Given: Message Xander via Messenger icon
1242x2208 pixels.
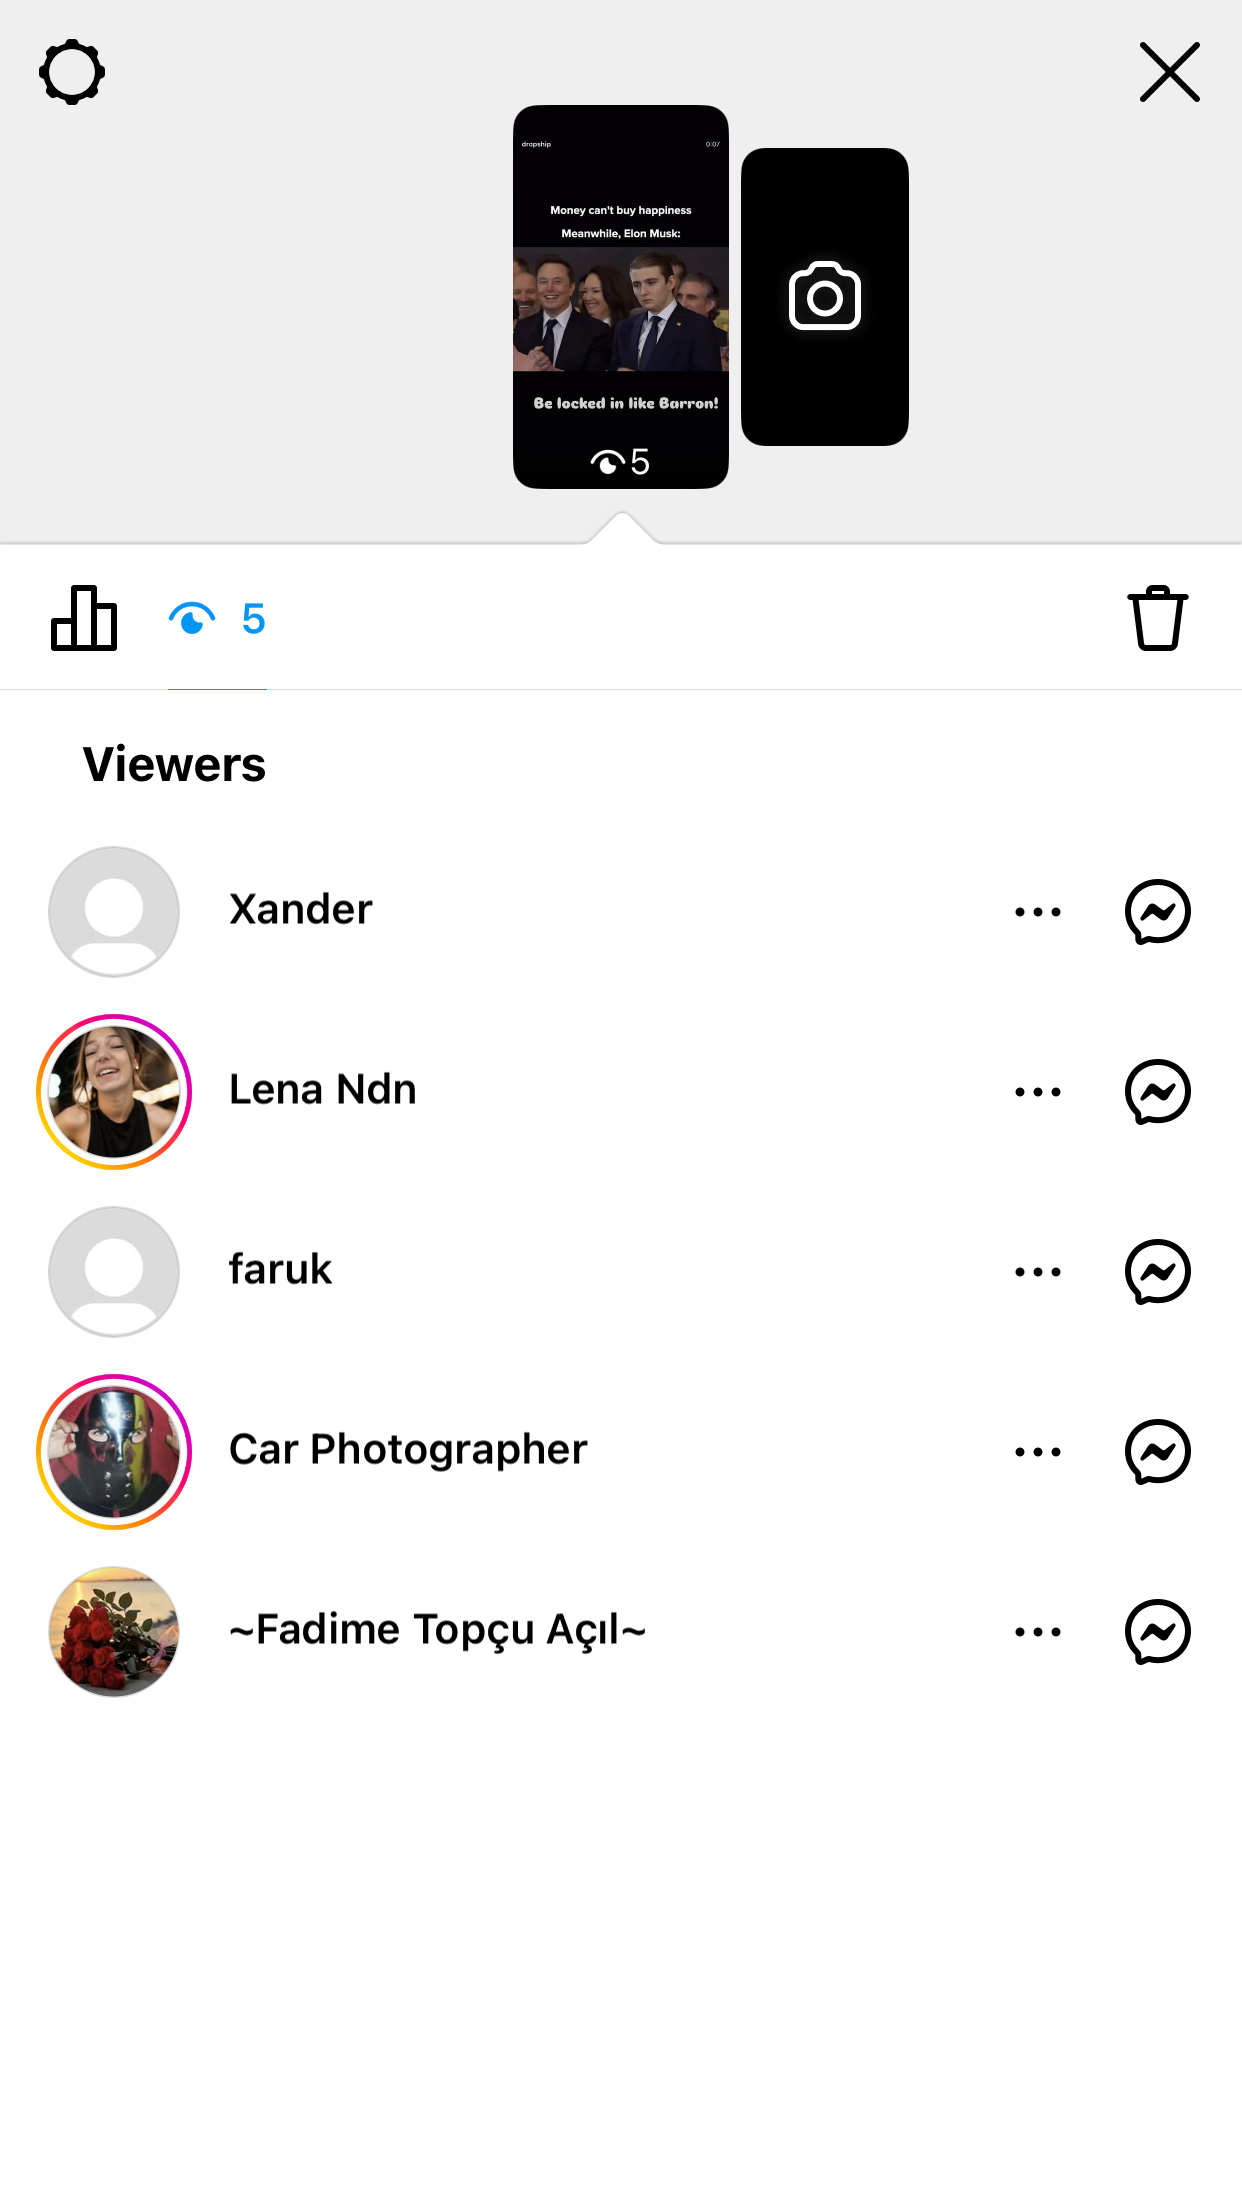Looking at the screenshot, I should pyautogui.click(x=1158, y=912).
